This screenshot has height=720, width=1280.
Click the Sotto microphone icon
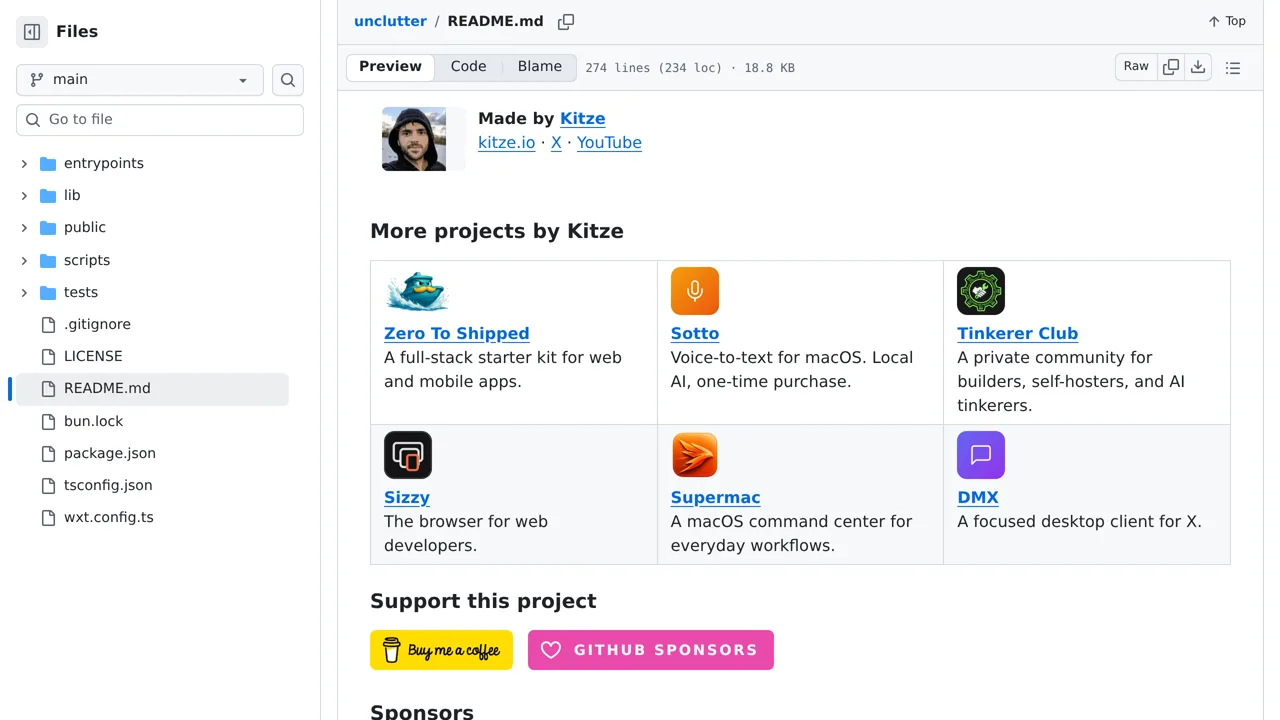[695, 291]
